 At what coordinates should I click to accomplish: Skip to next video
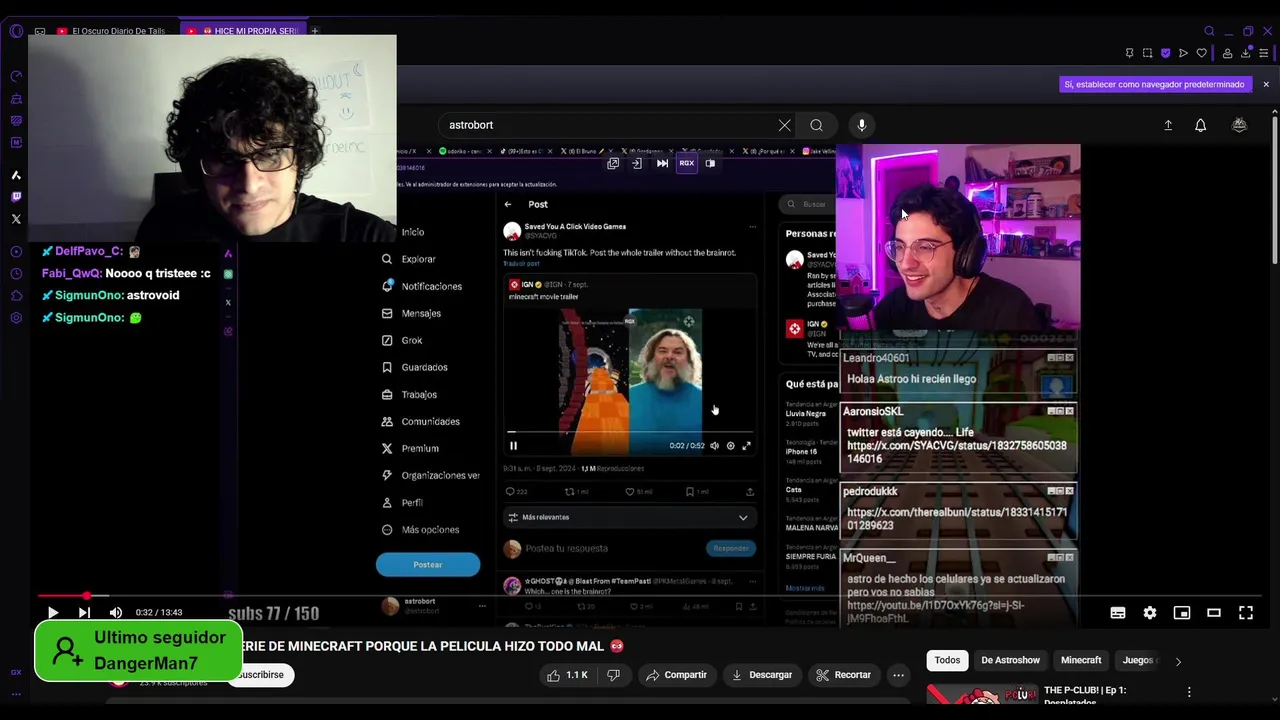pyautogui.click(x=84, y=613)
